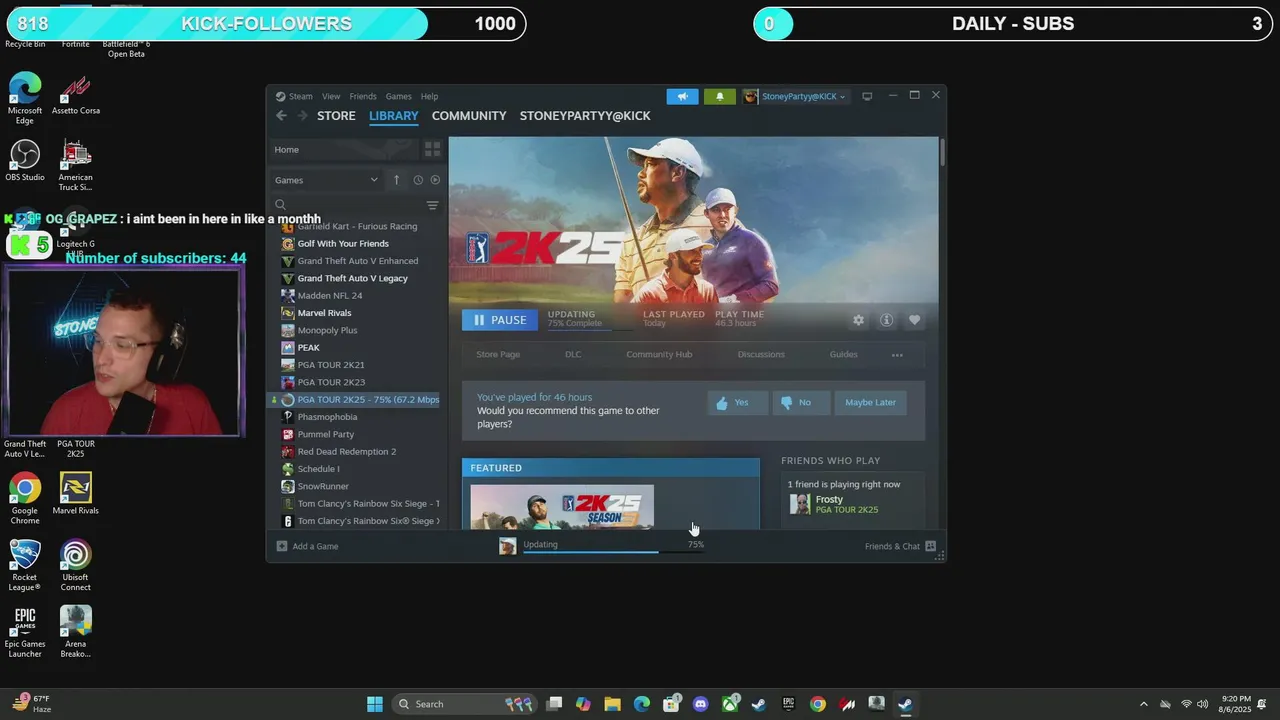1280x720 pixels.
Task: Open Google Chrome from the taskbar
Action: point(818,704)
